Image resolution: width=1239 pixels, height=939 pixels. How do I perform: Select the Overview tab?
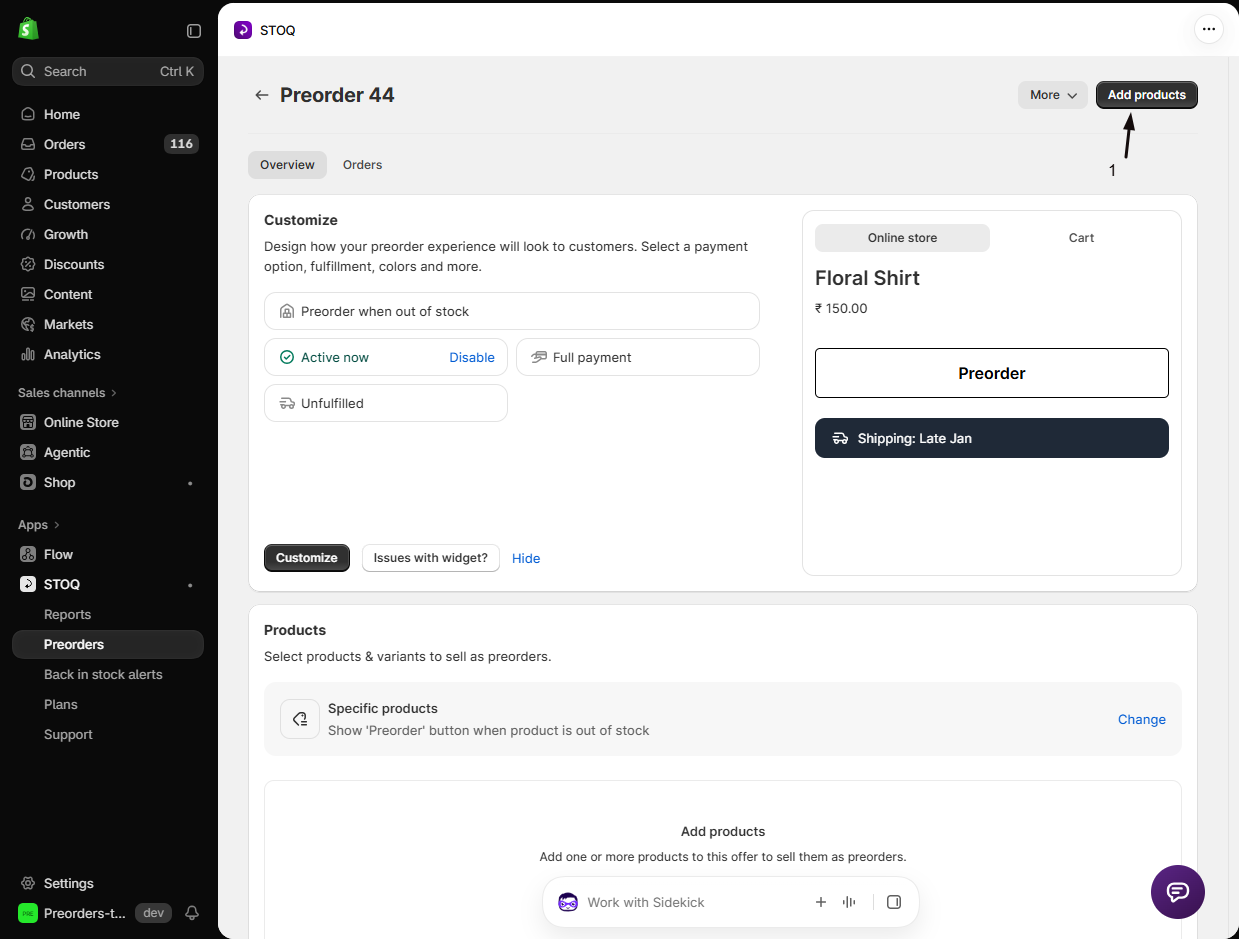(287, 165)
